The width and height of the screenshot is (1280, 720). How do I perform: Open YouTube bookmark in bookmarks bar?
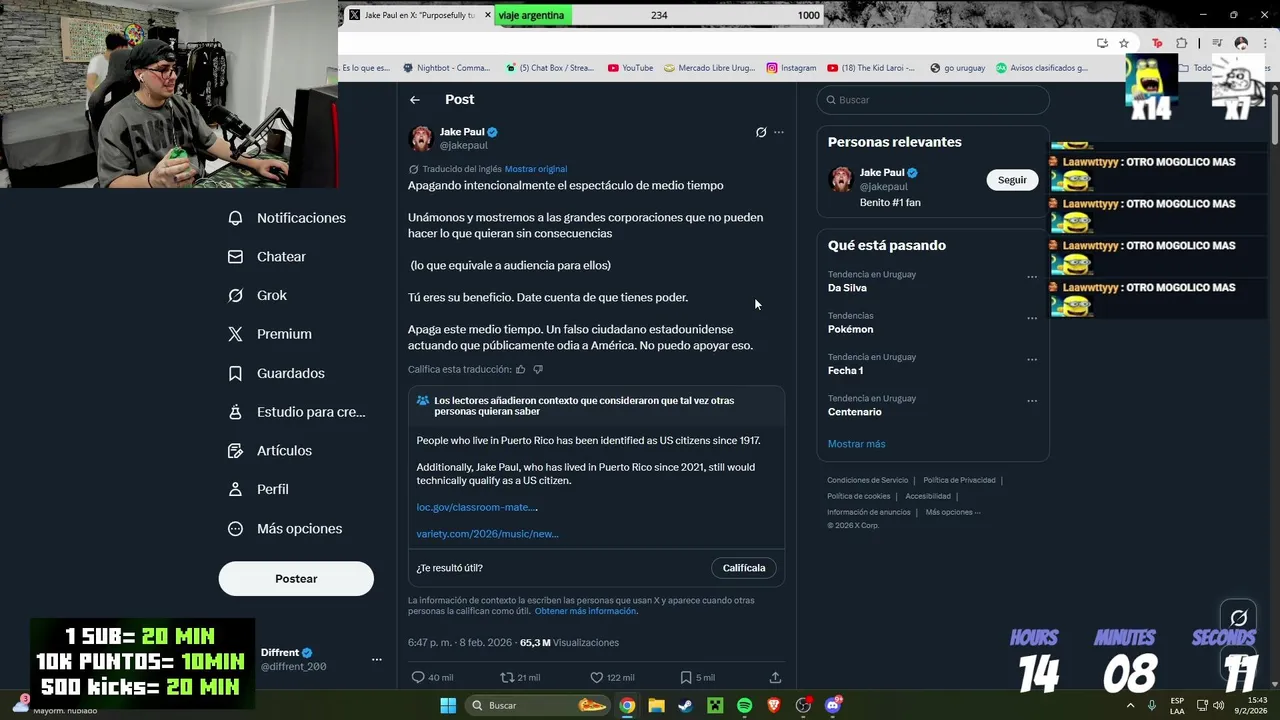pyautogui.click(x=630, y=68)
